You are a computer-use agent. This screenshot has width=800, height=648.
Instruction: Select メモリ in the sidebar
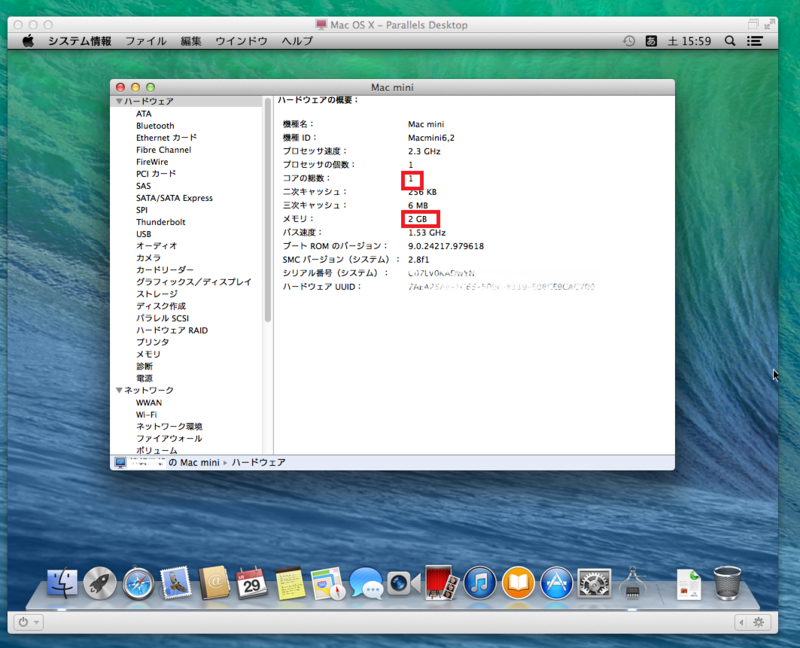click(x=148, y=354)
